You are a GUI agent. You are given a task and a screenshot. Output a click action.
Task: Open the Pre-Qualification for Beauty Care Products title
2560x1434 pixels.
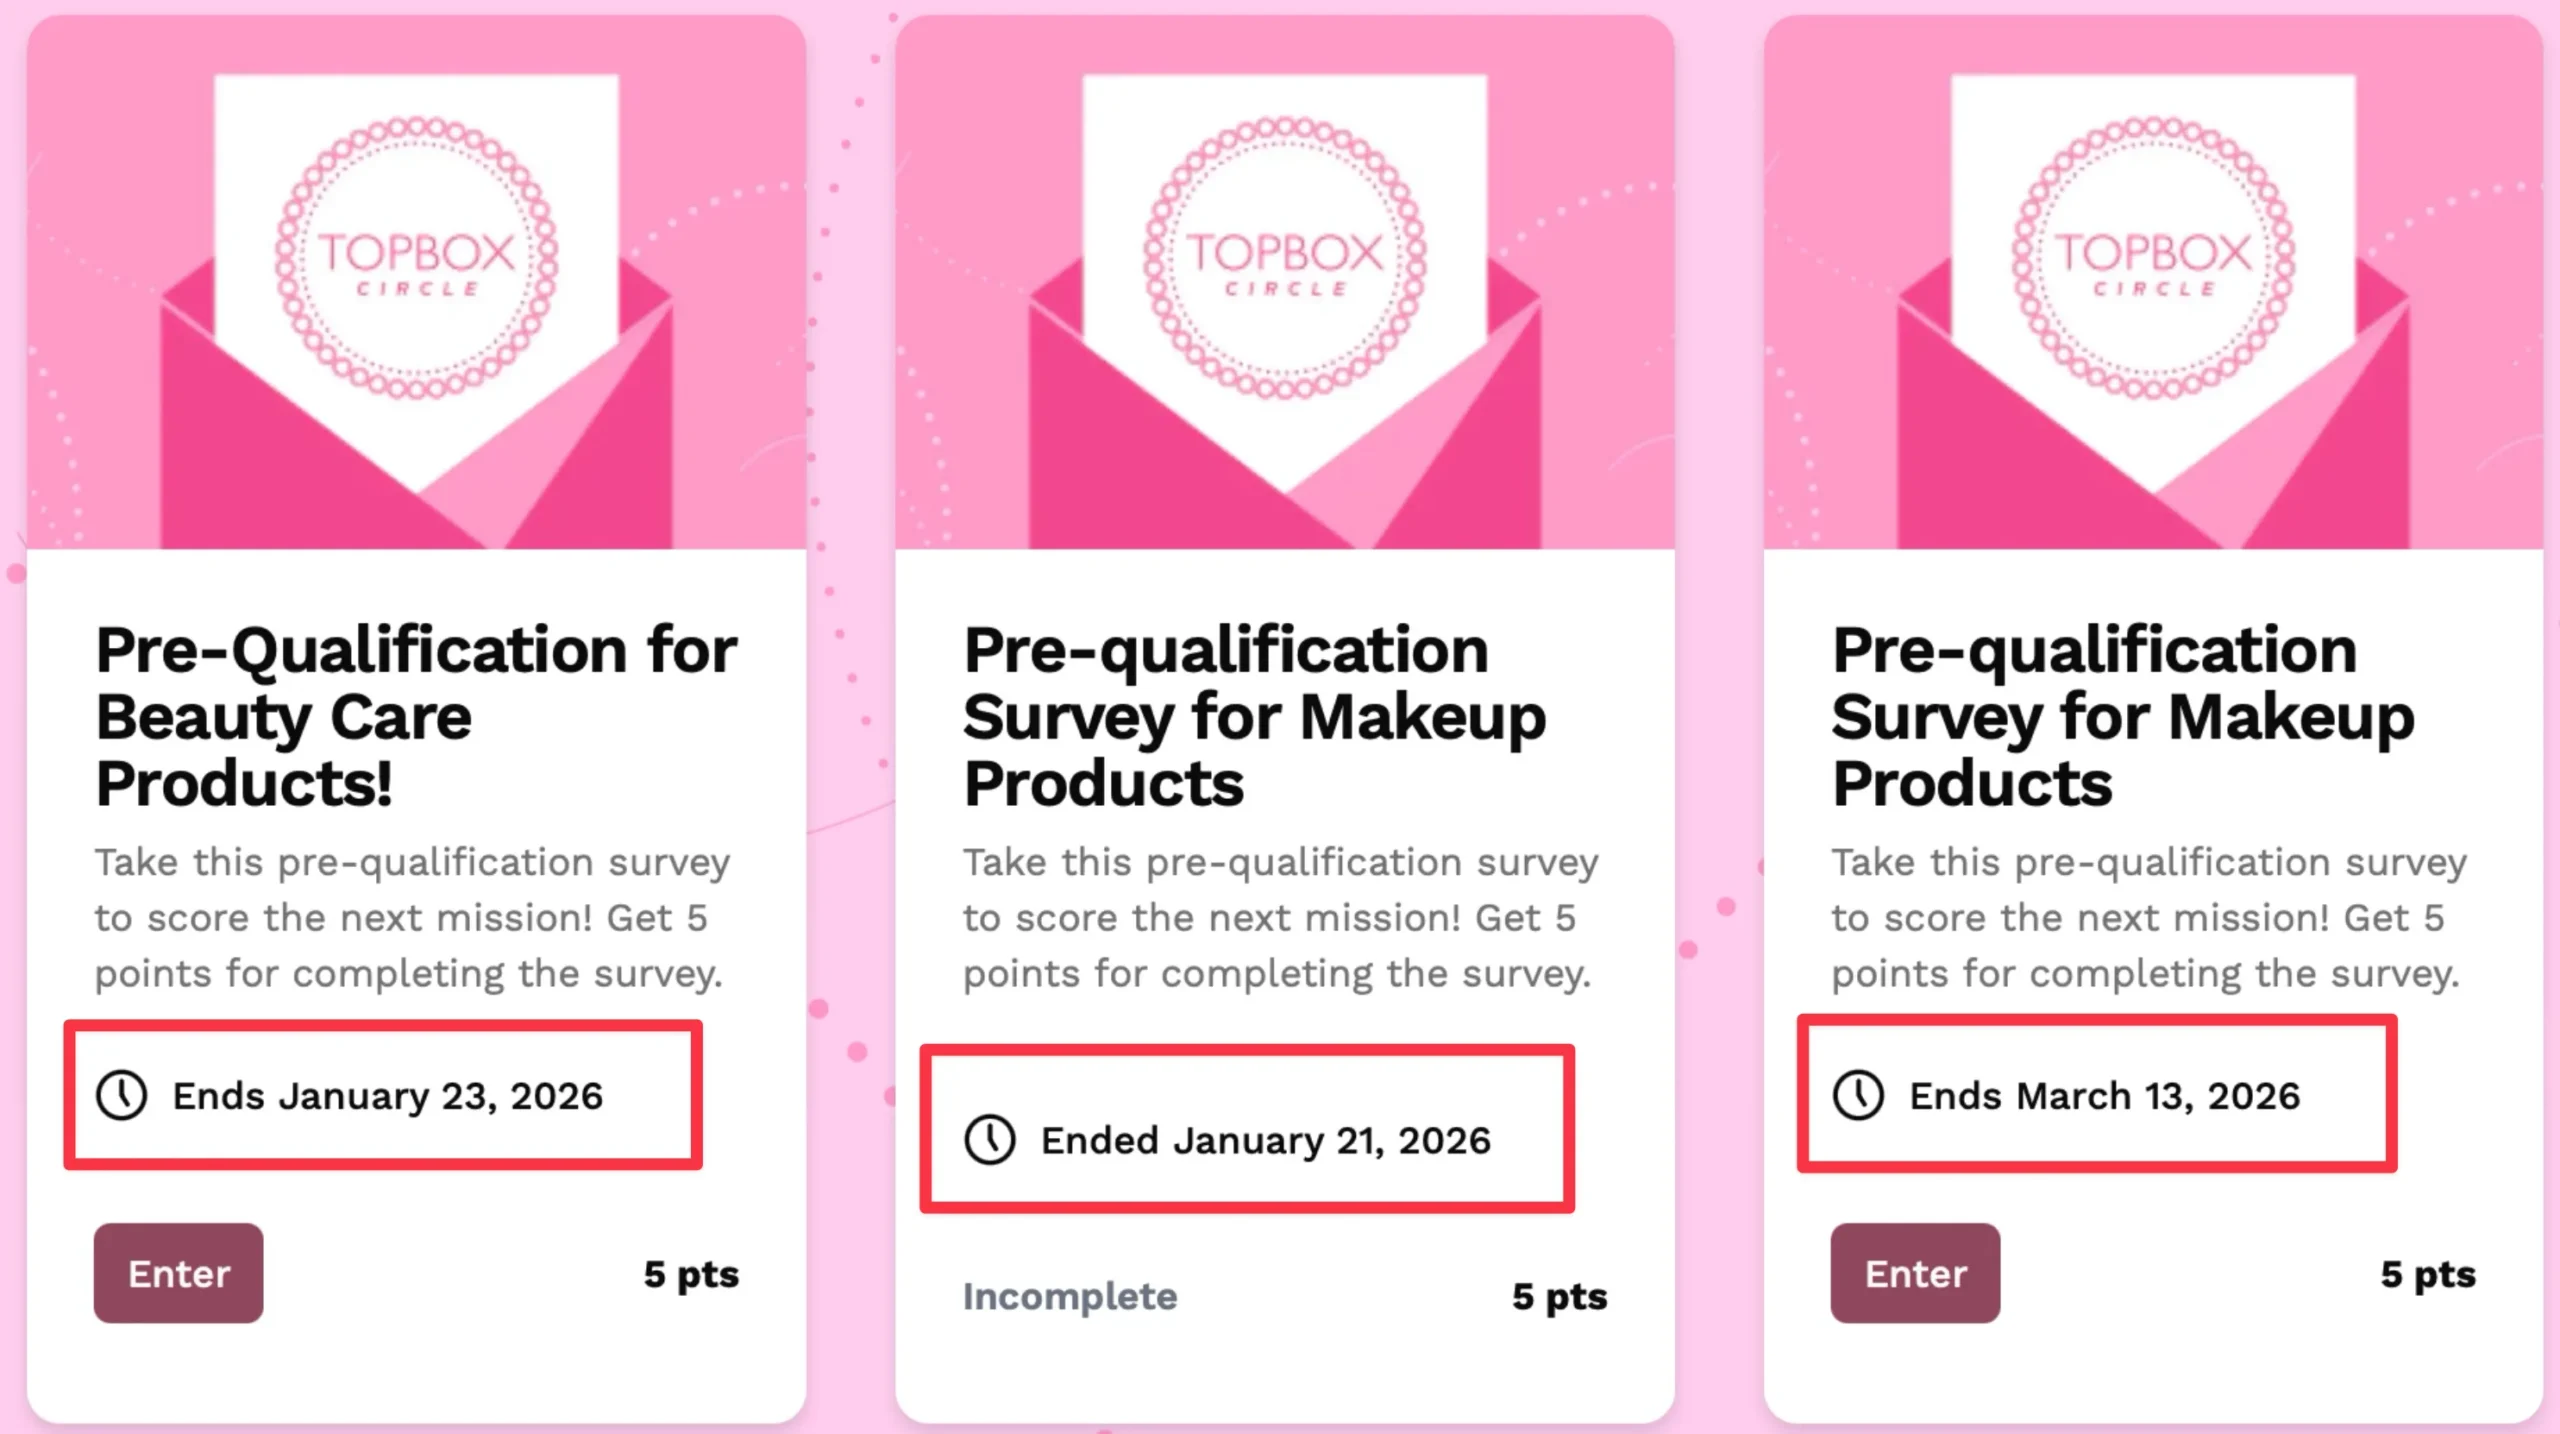(x=416, y=716)
